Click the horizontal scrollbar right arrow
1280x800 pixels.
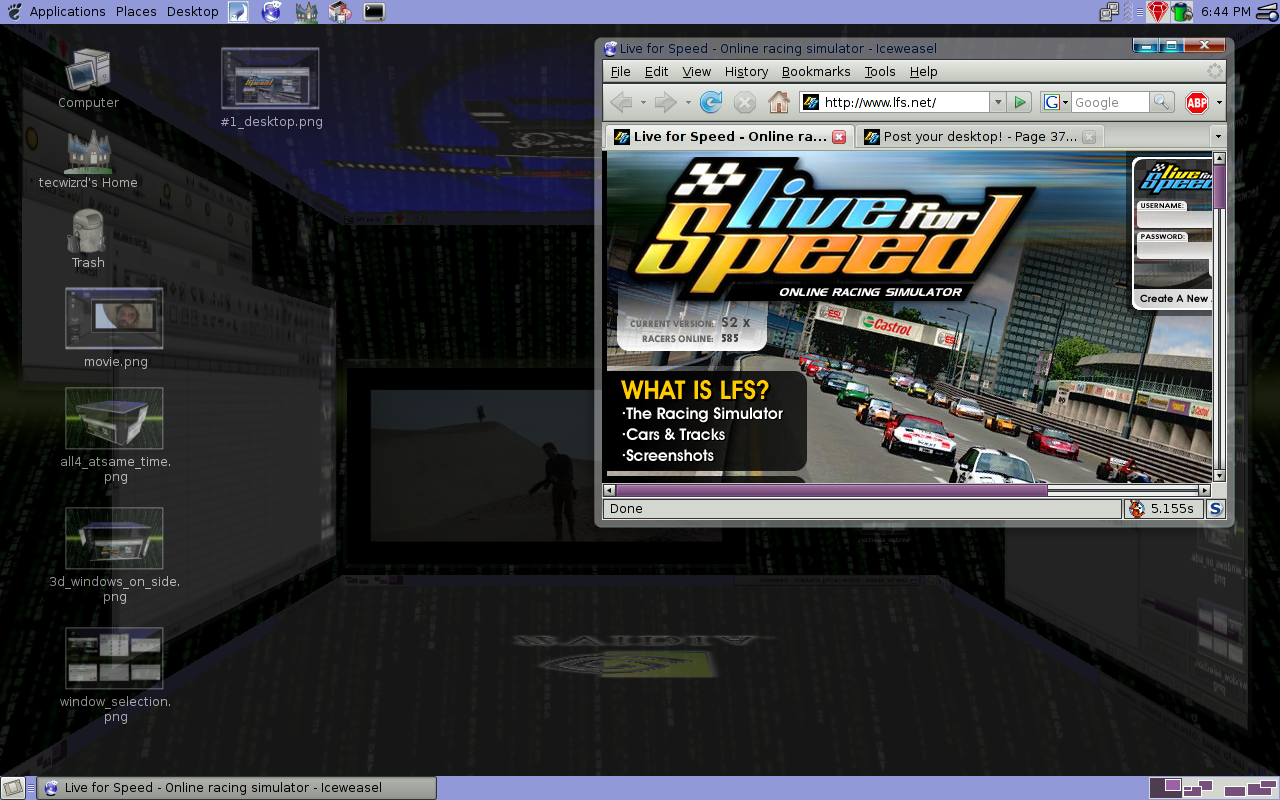coord(1204,491)
